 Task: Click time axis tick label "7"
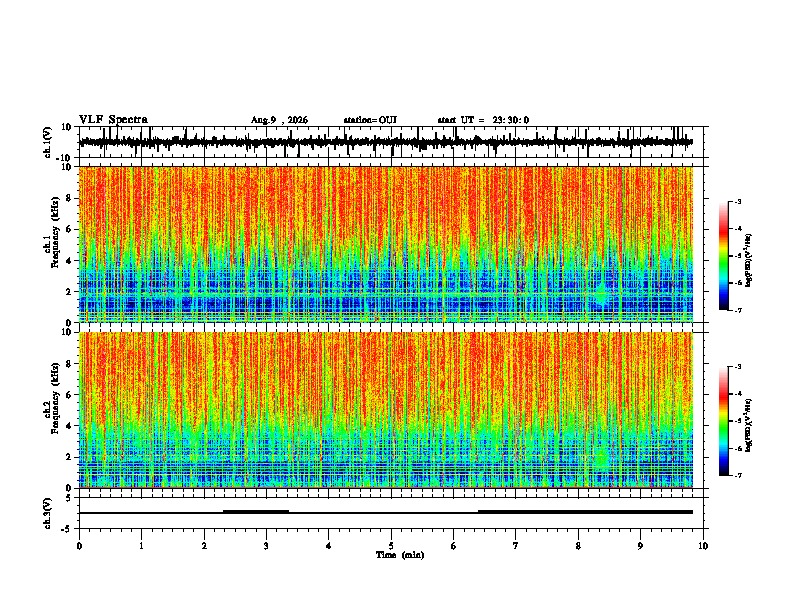[x=516, y=546]
